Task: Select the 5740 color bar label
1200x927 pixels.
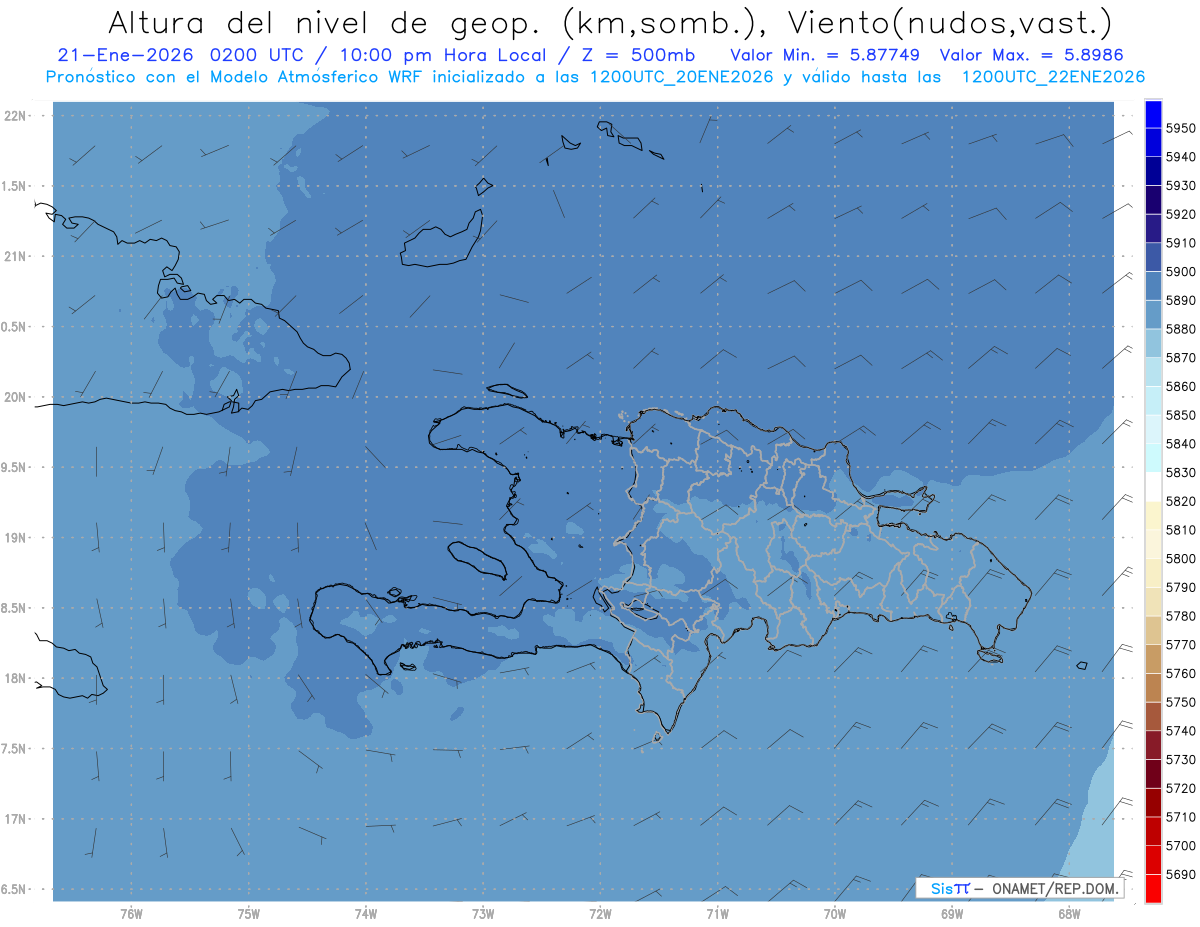Action: [x=1180, y=730]
